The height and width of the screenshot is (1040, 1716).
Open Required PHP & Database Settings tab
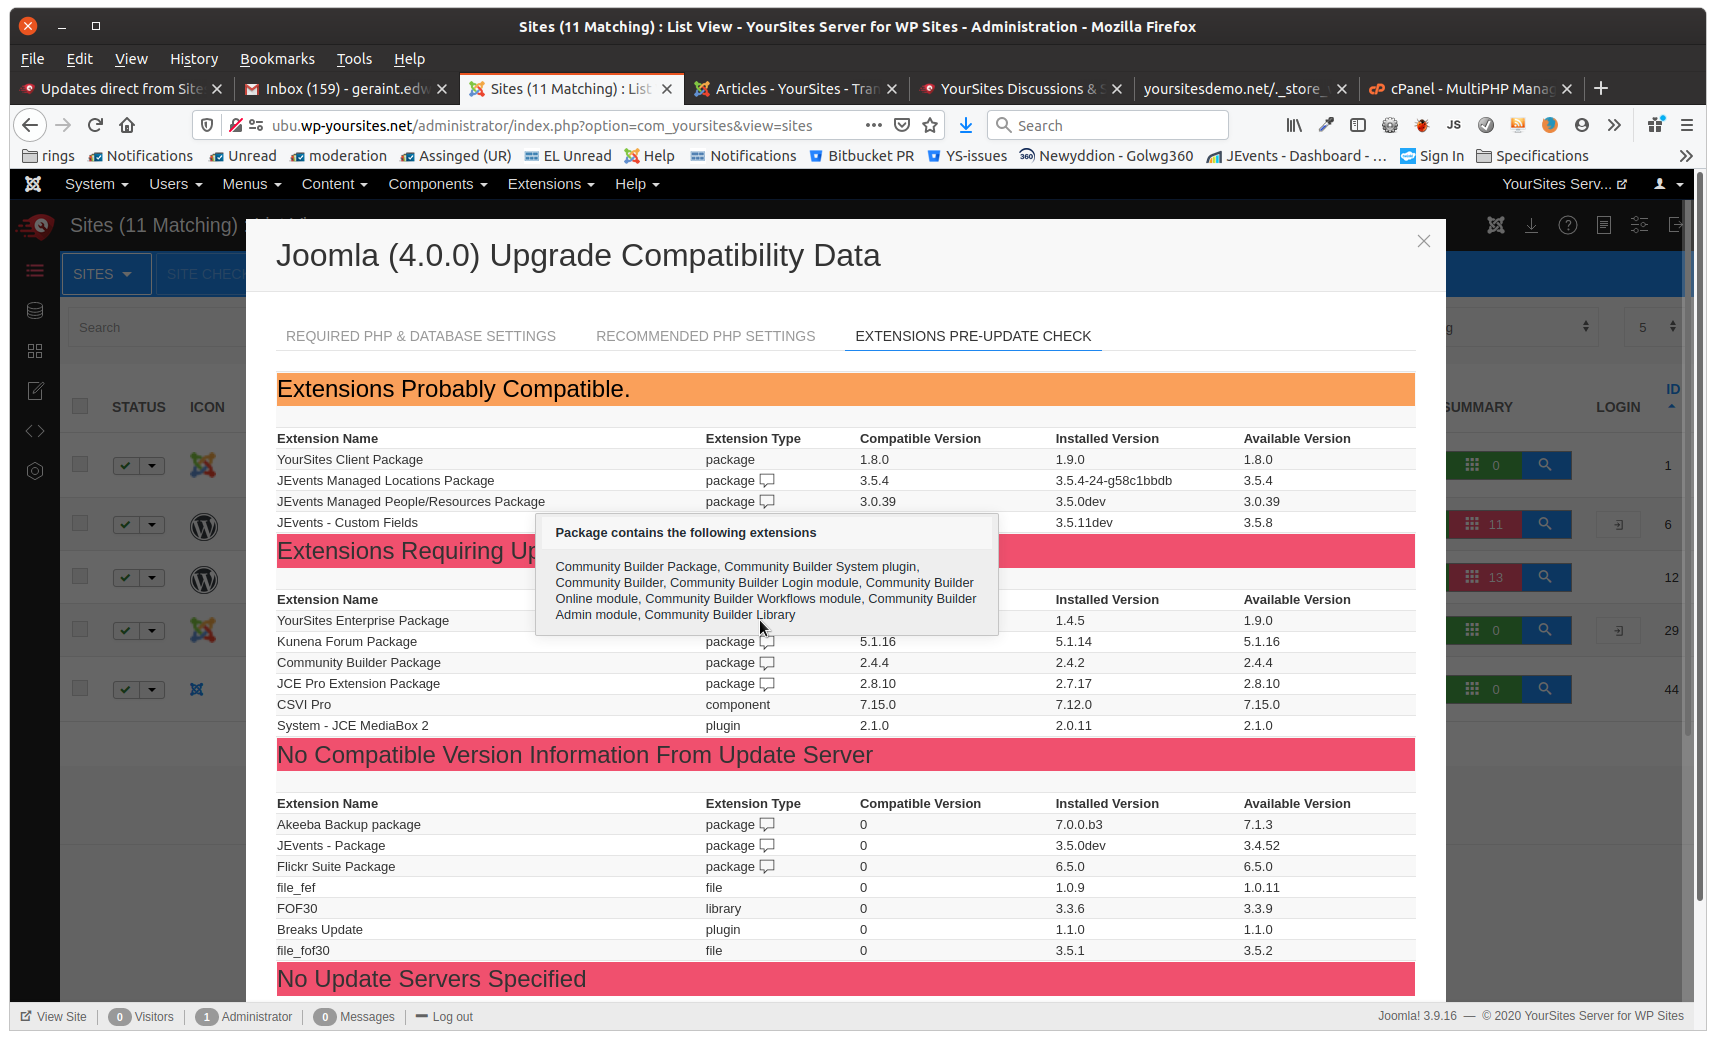click(x=421, y=336)
